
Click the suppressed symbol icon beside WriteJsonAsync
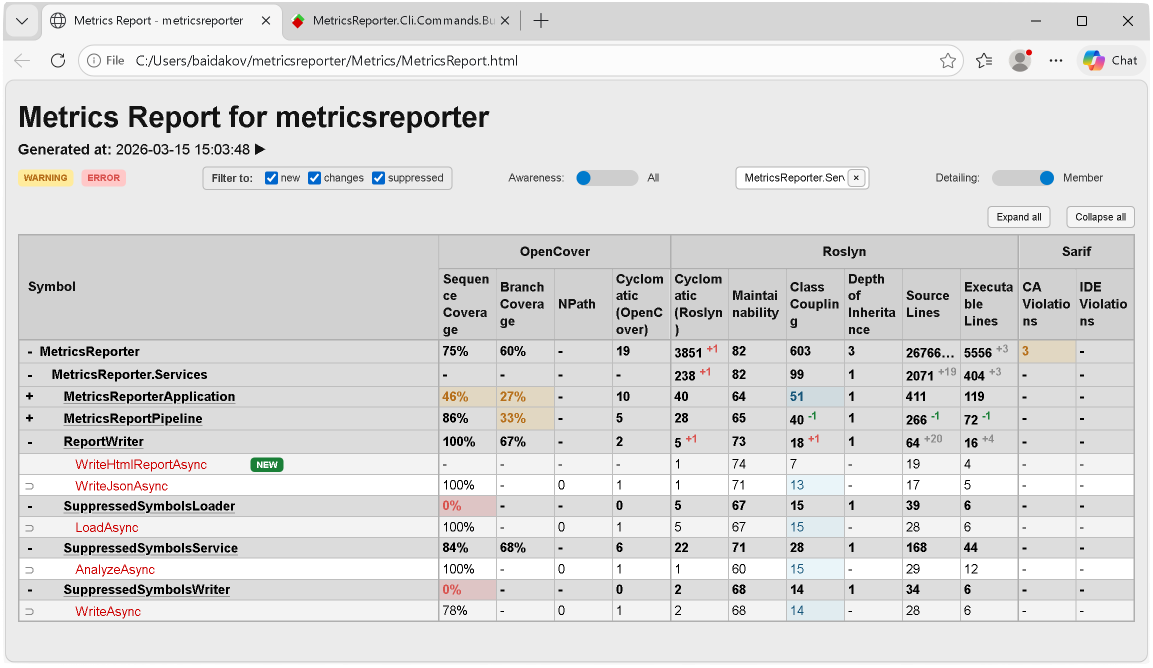(x=30, y=485)
